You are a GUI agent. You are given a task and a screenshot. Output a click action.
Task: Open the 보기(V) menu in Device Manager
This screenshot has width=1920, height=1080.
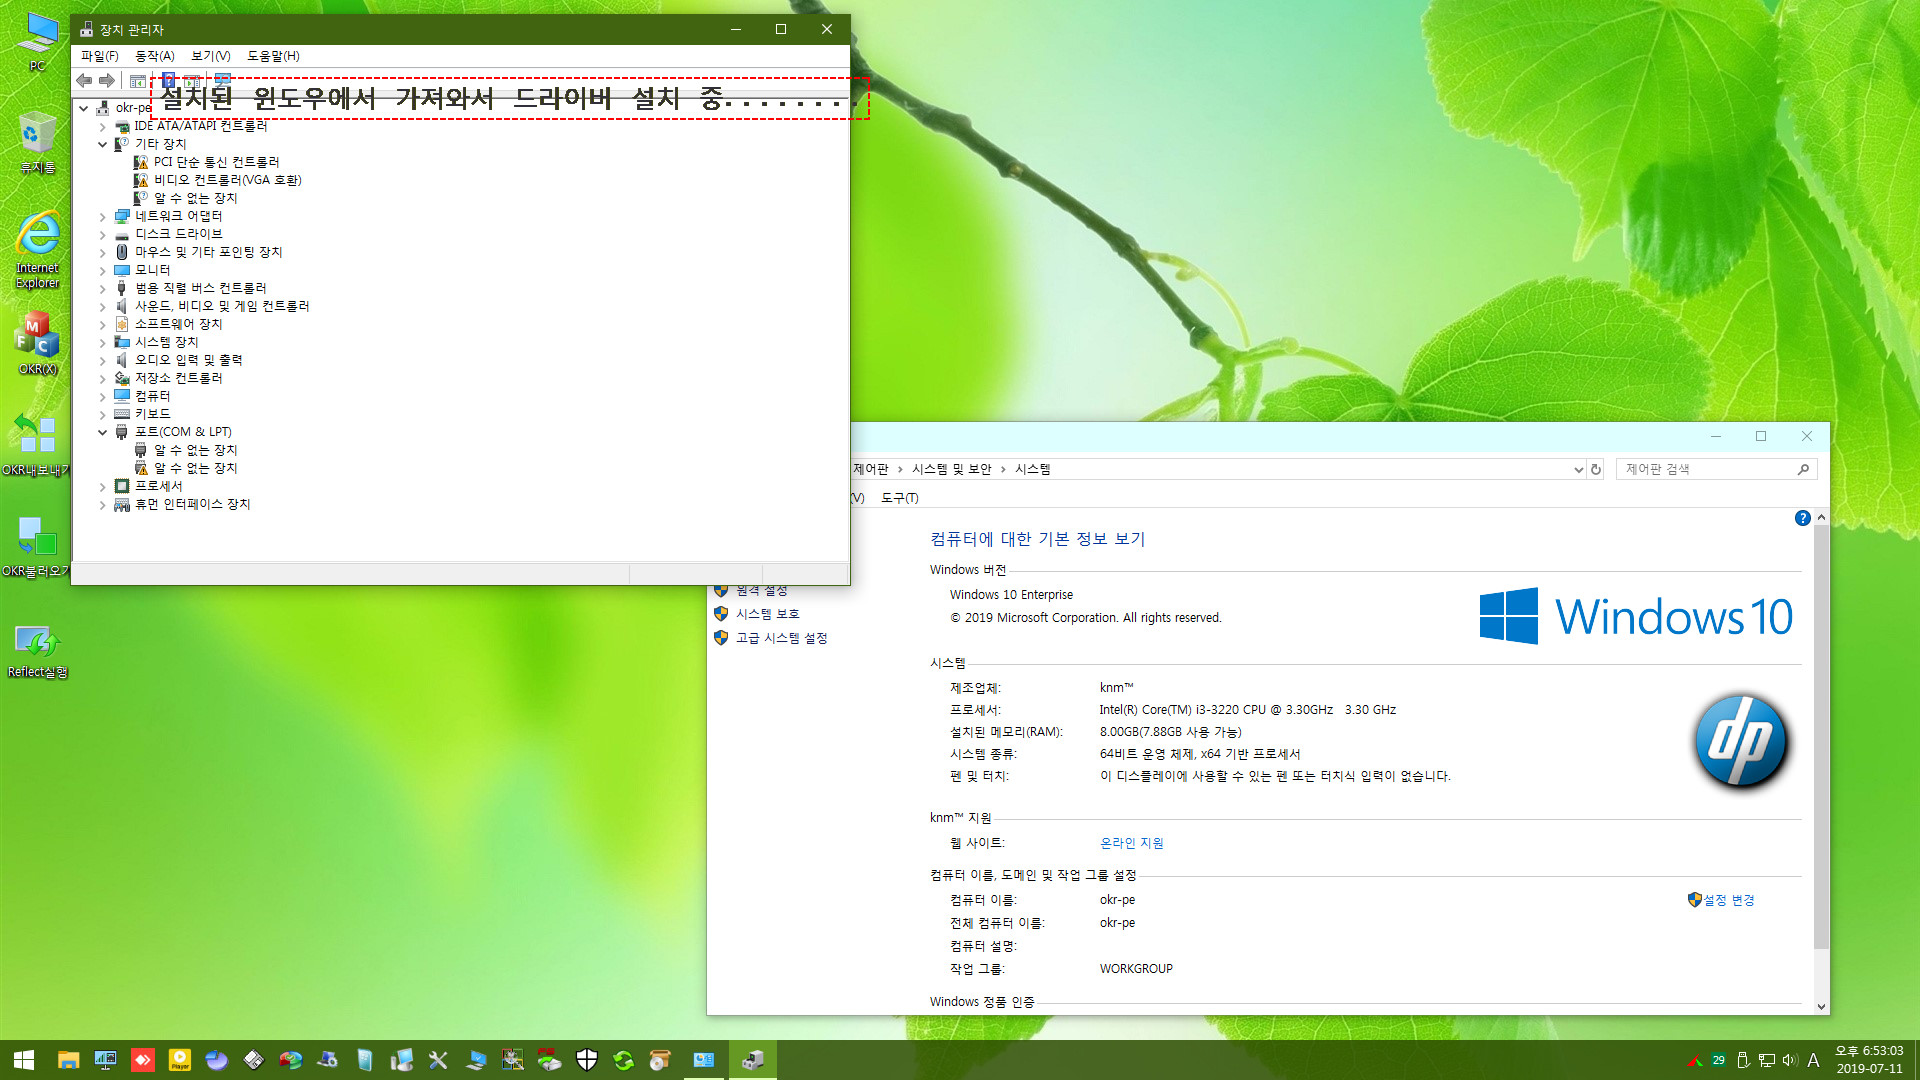[211, 56]
